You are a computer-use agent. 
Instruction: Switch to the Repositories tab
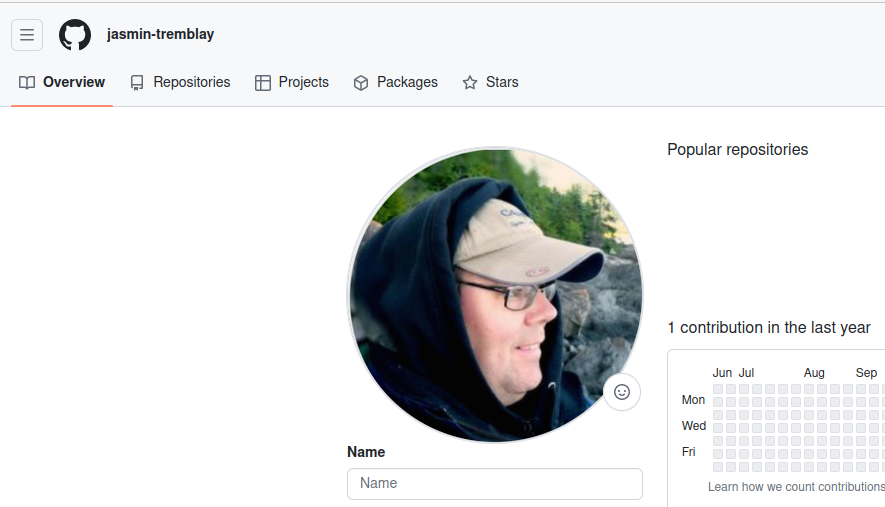pos(191,83)
